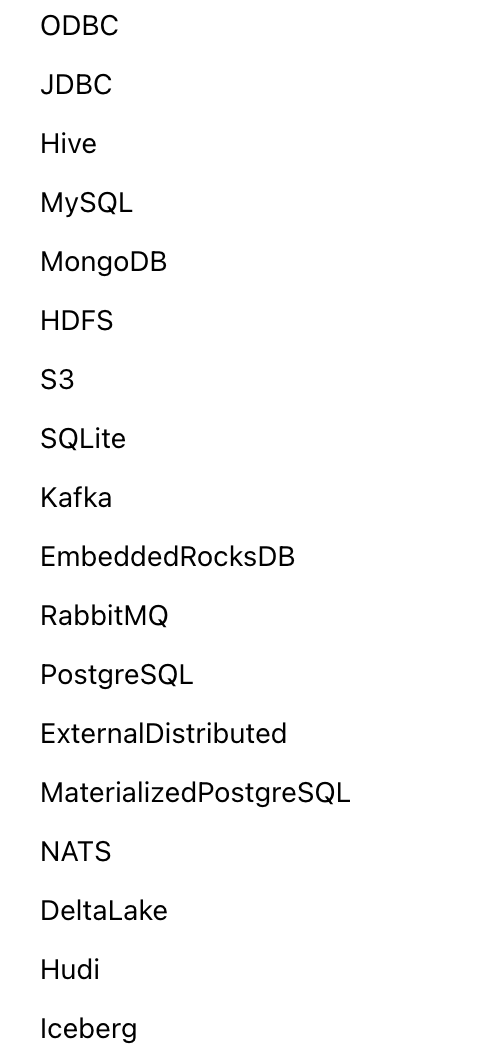Open the NATS entry
This screenshot has width=490, height=1050.
point(76,851)
